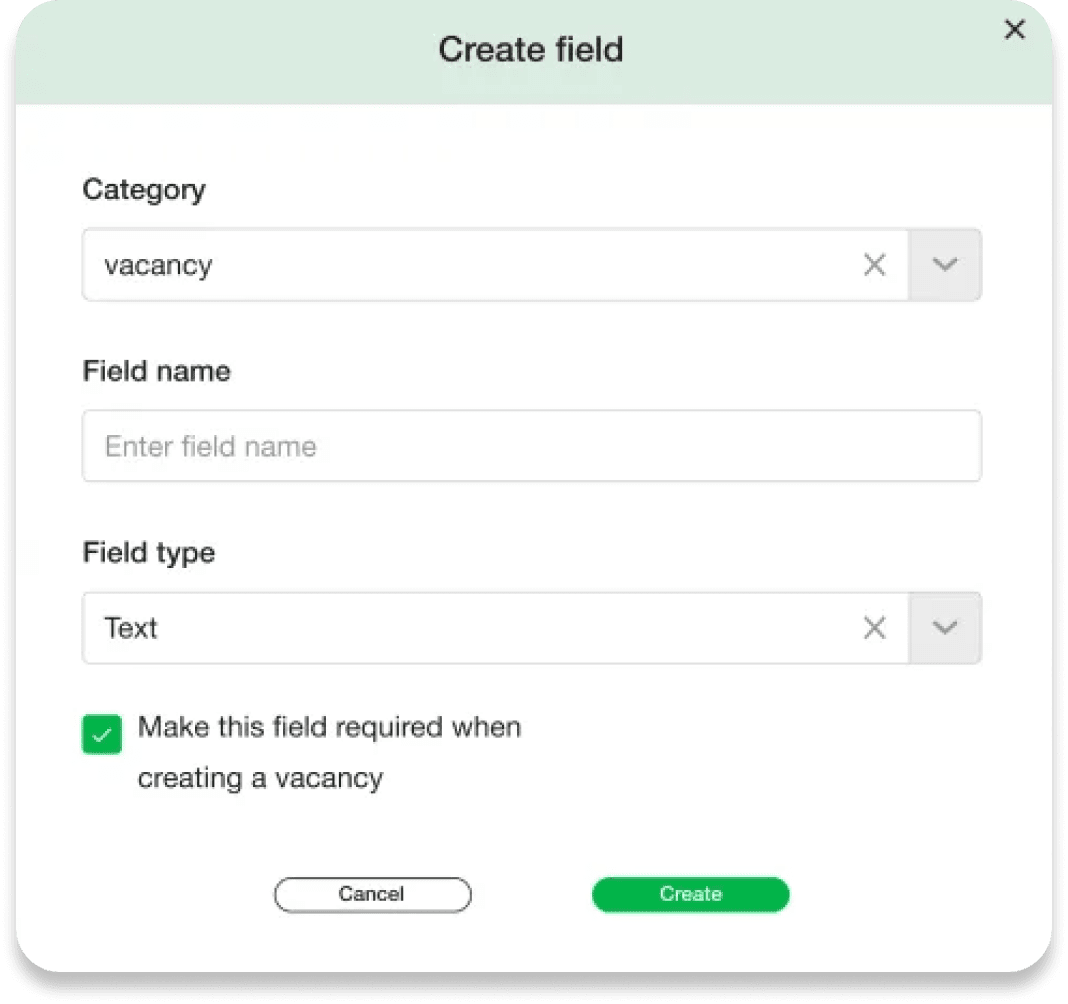Create the new field

click(691, 894)
